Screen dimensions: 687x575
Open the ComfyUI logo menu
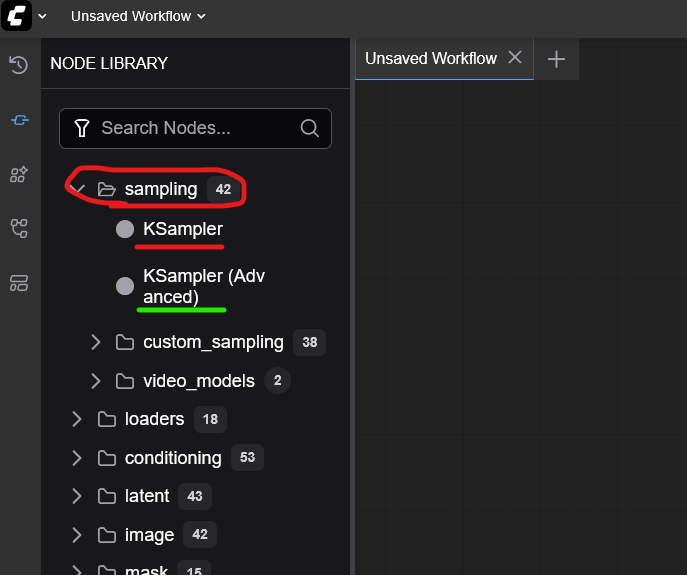point(18,17)
